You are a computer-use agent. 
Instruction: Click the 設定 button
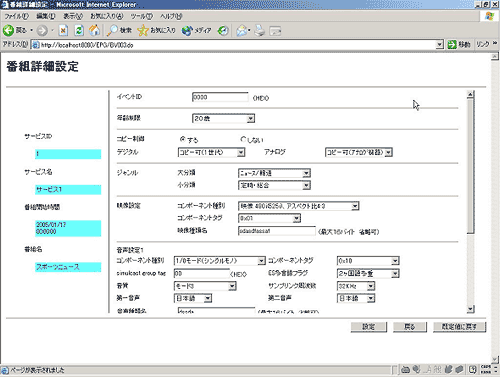click(369, 327)
